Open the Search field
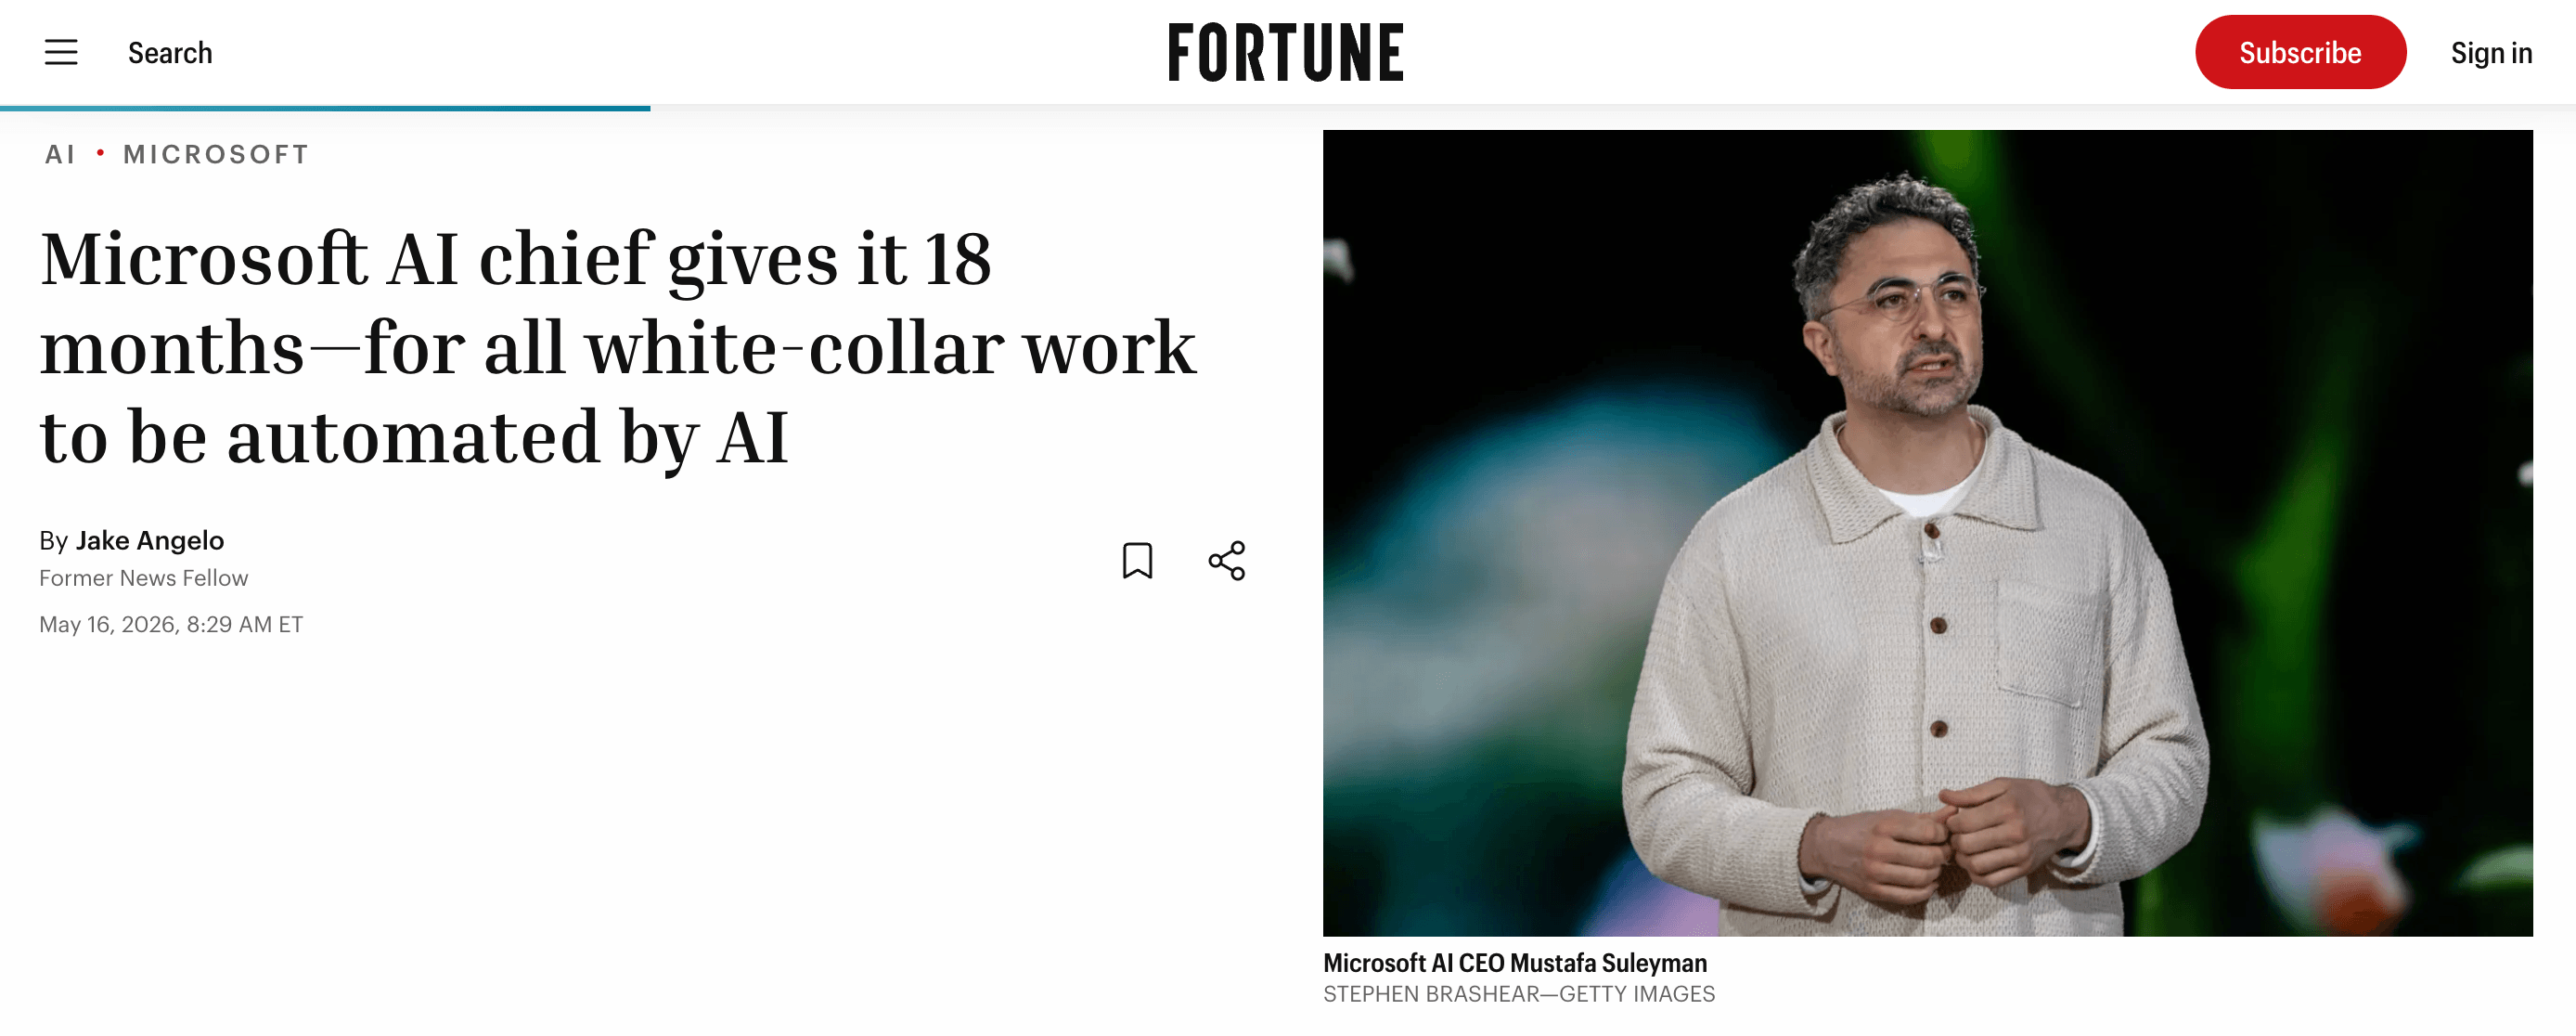This screenshot has width=2576, height=1036. [x=170, y=52]
